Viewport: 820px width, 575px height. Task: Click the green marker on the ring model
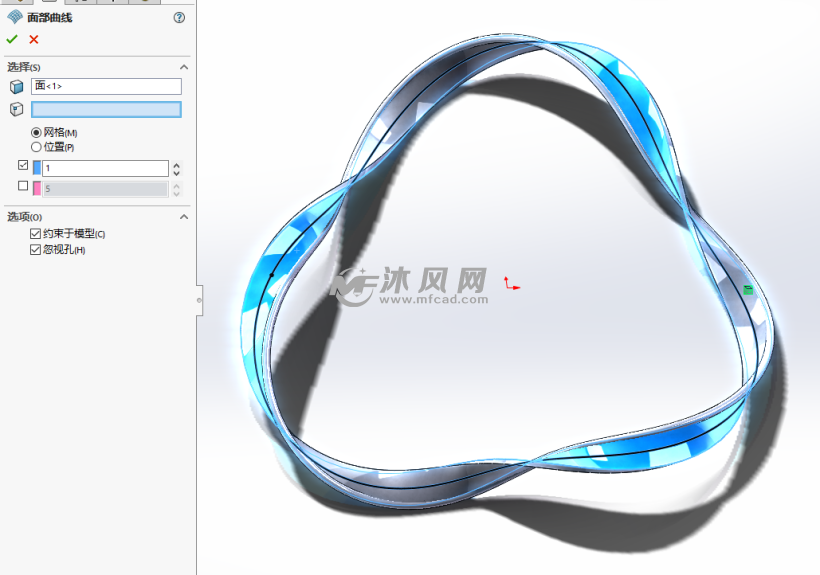pyautogui.click(x=748, y=289)
